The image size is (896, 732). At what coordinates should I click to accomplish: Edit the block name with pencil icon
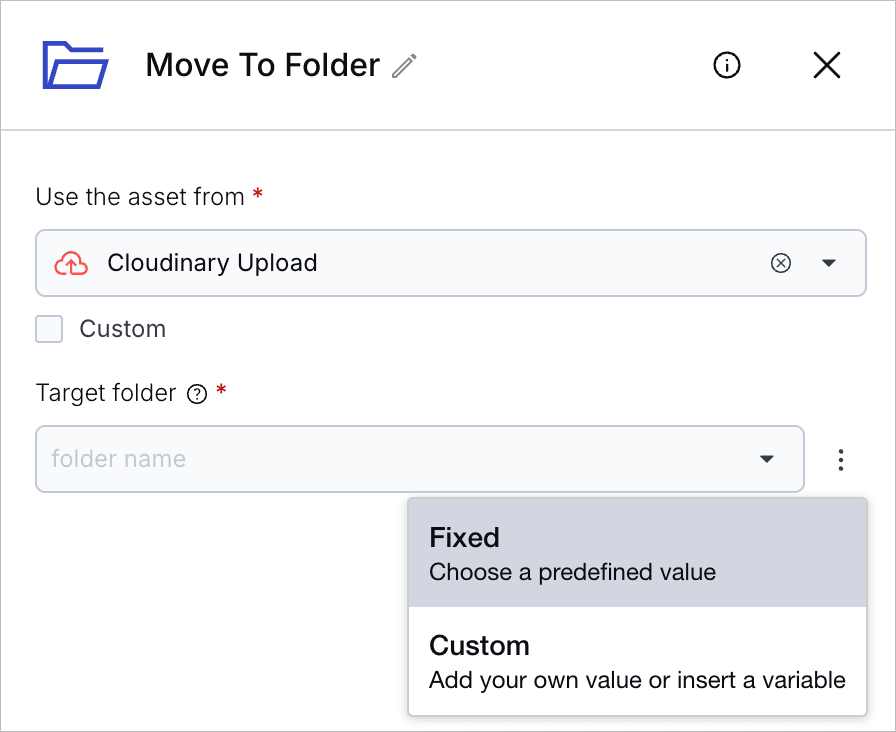coord(405,65)
